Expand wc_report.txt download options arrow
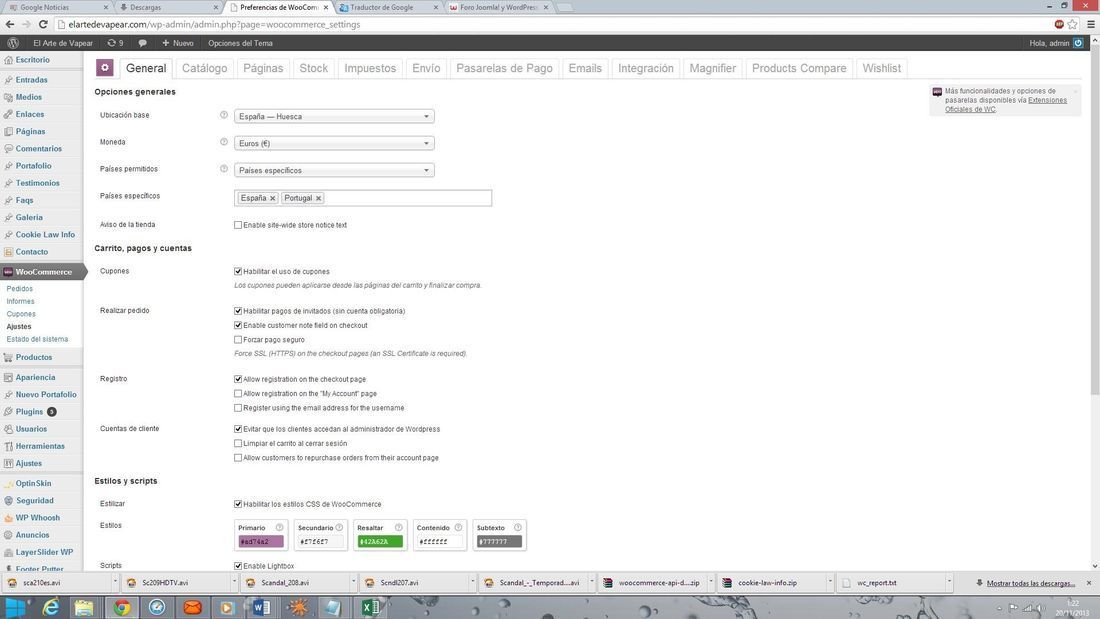The width and height of the screenshot is (1100, 619). pos(949,583)
